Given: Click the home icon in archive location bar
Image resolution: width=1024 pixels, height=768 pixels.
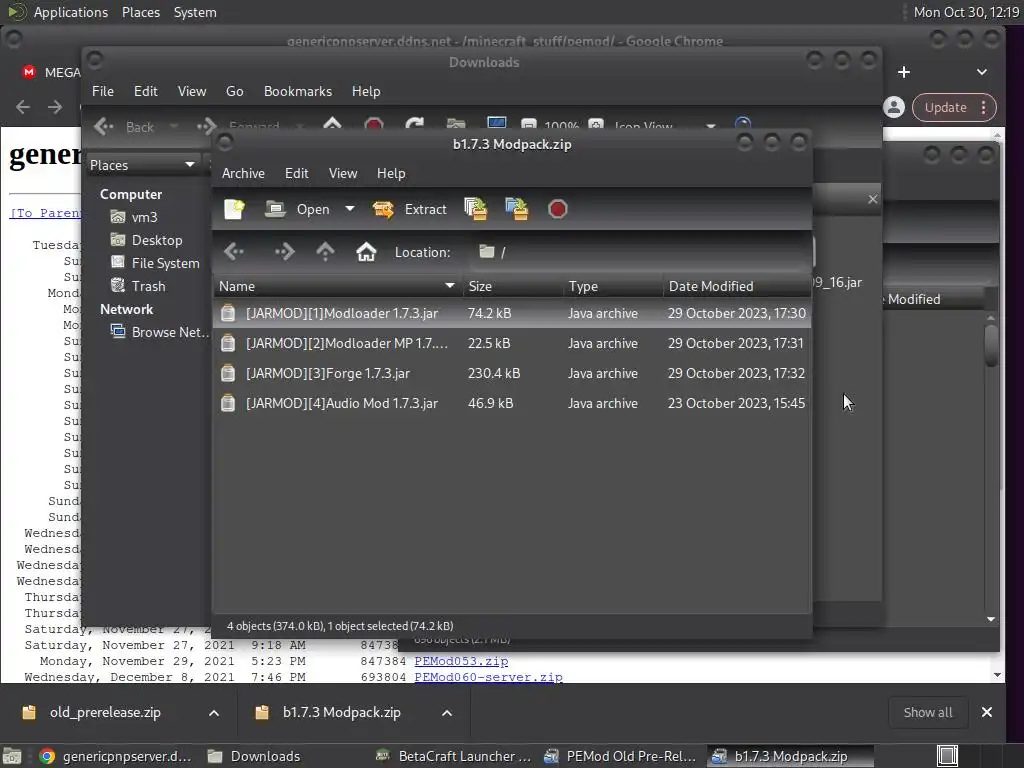Looking at the screenshot, I should (x=366, y=251).
